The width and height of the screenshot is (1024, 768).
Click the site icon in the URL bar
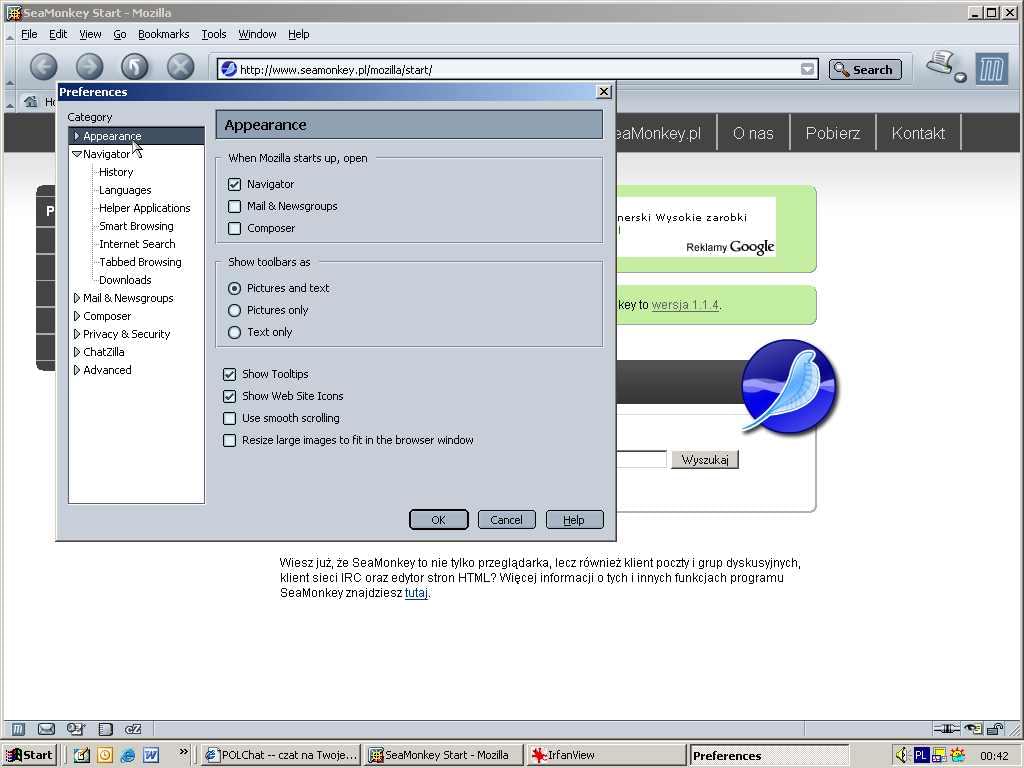[229, 69]
